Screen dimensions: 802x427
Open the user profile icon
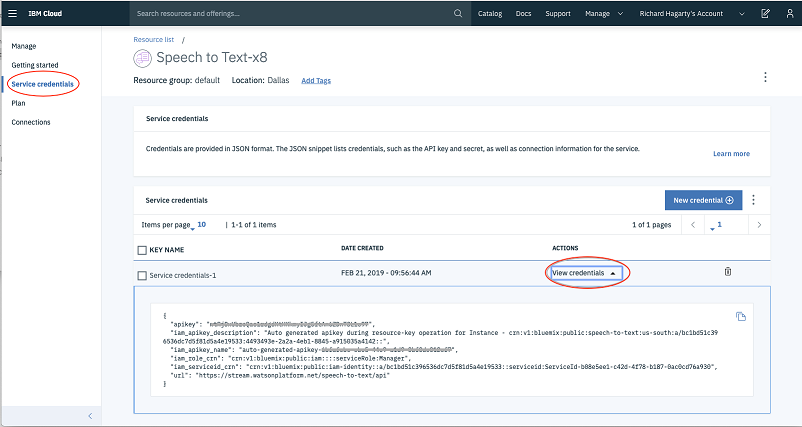coord(787,14)
